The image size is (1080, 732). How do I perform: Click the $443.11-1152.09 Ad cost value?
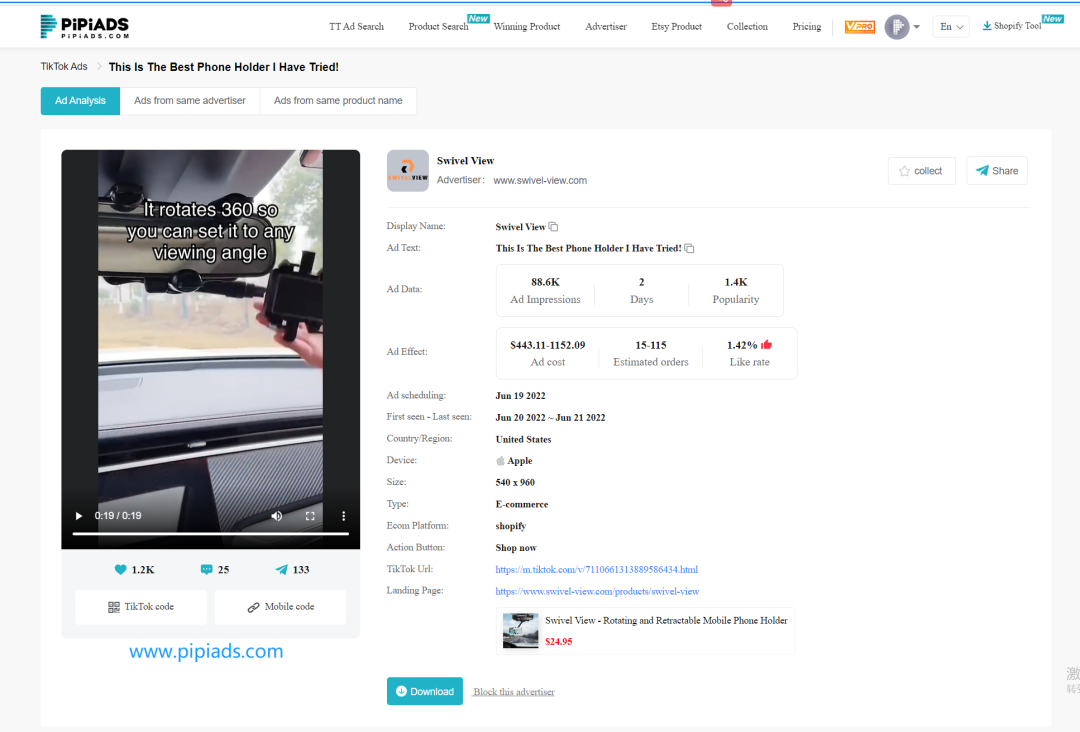click(548, 345)
